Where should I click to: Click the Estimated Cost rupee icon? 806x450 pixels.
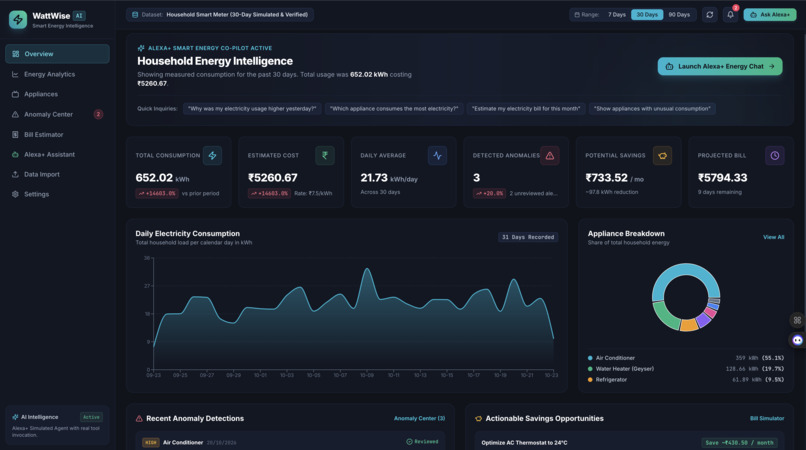pos(325,155)
